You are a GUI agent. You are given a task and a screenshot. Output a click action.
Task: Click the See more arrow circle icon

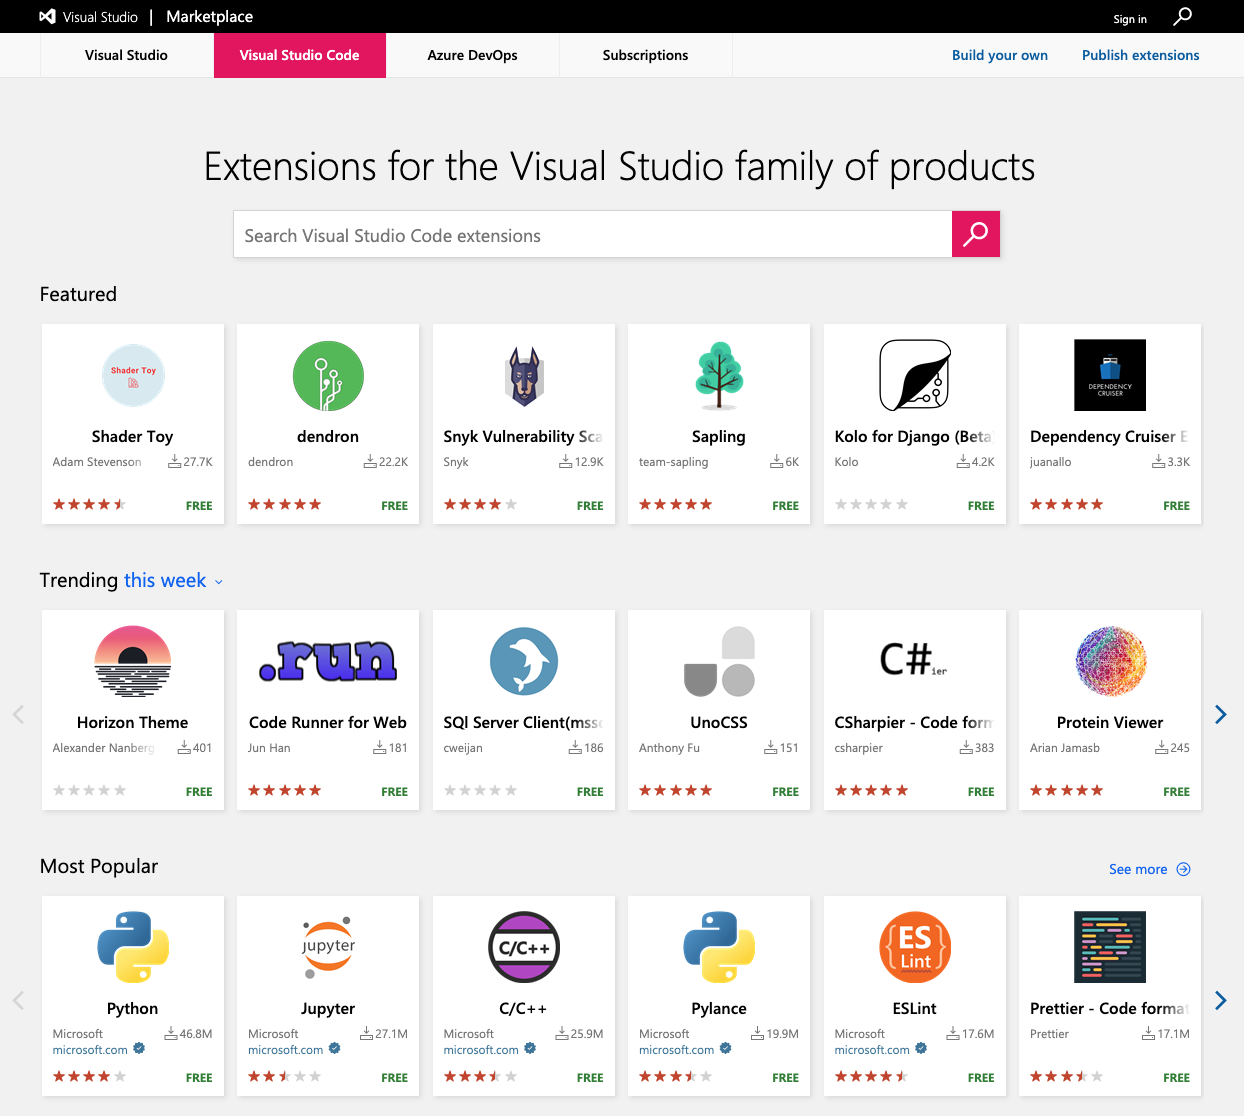coord(1183,869)
